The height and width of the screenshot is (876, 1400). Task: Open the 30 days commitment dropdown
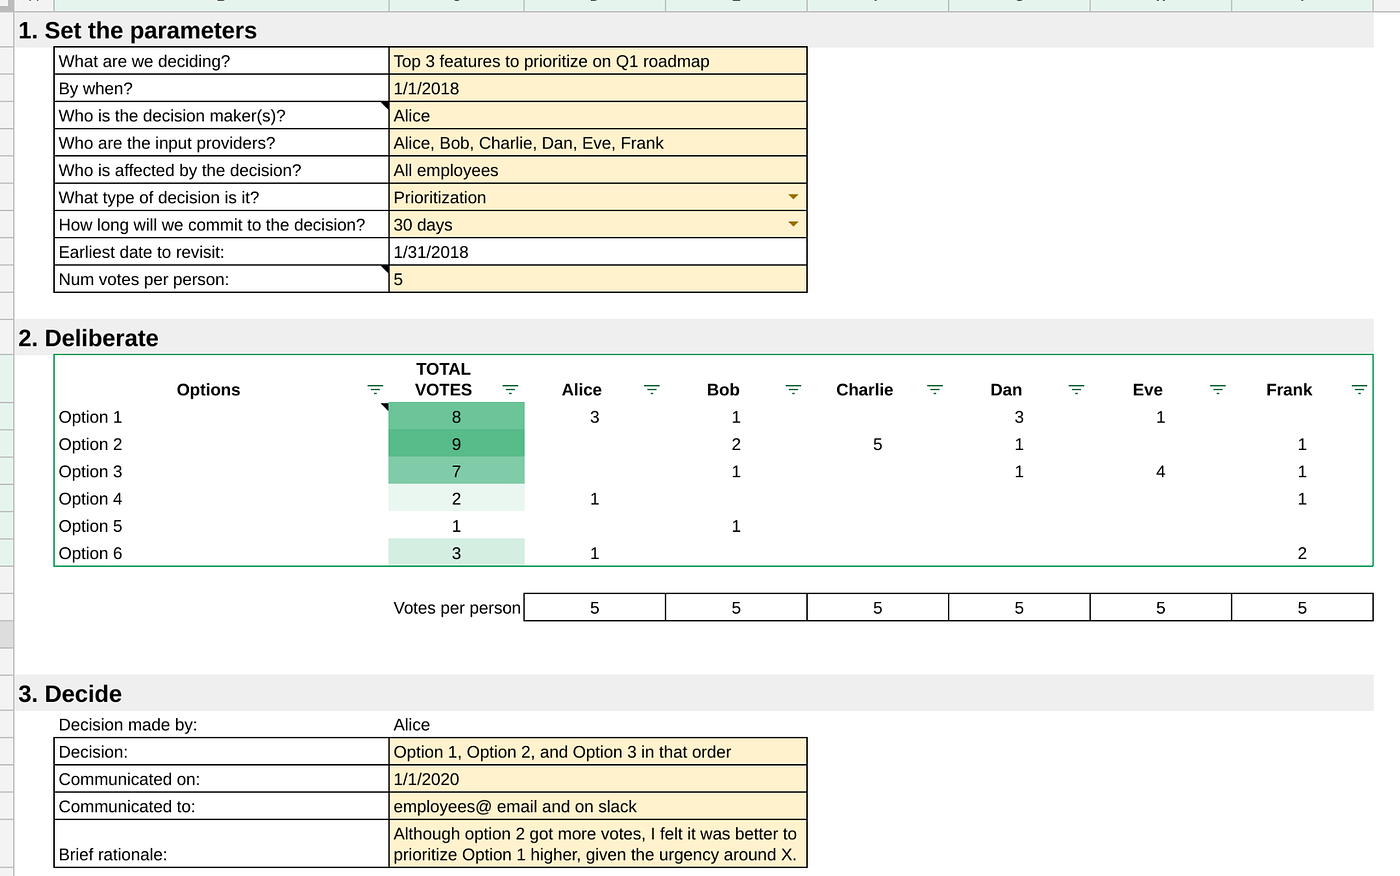coord(794,224)
